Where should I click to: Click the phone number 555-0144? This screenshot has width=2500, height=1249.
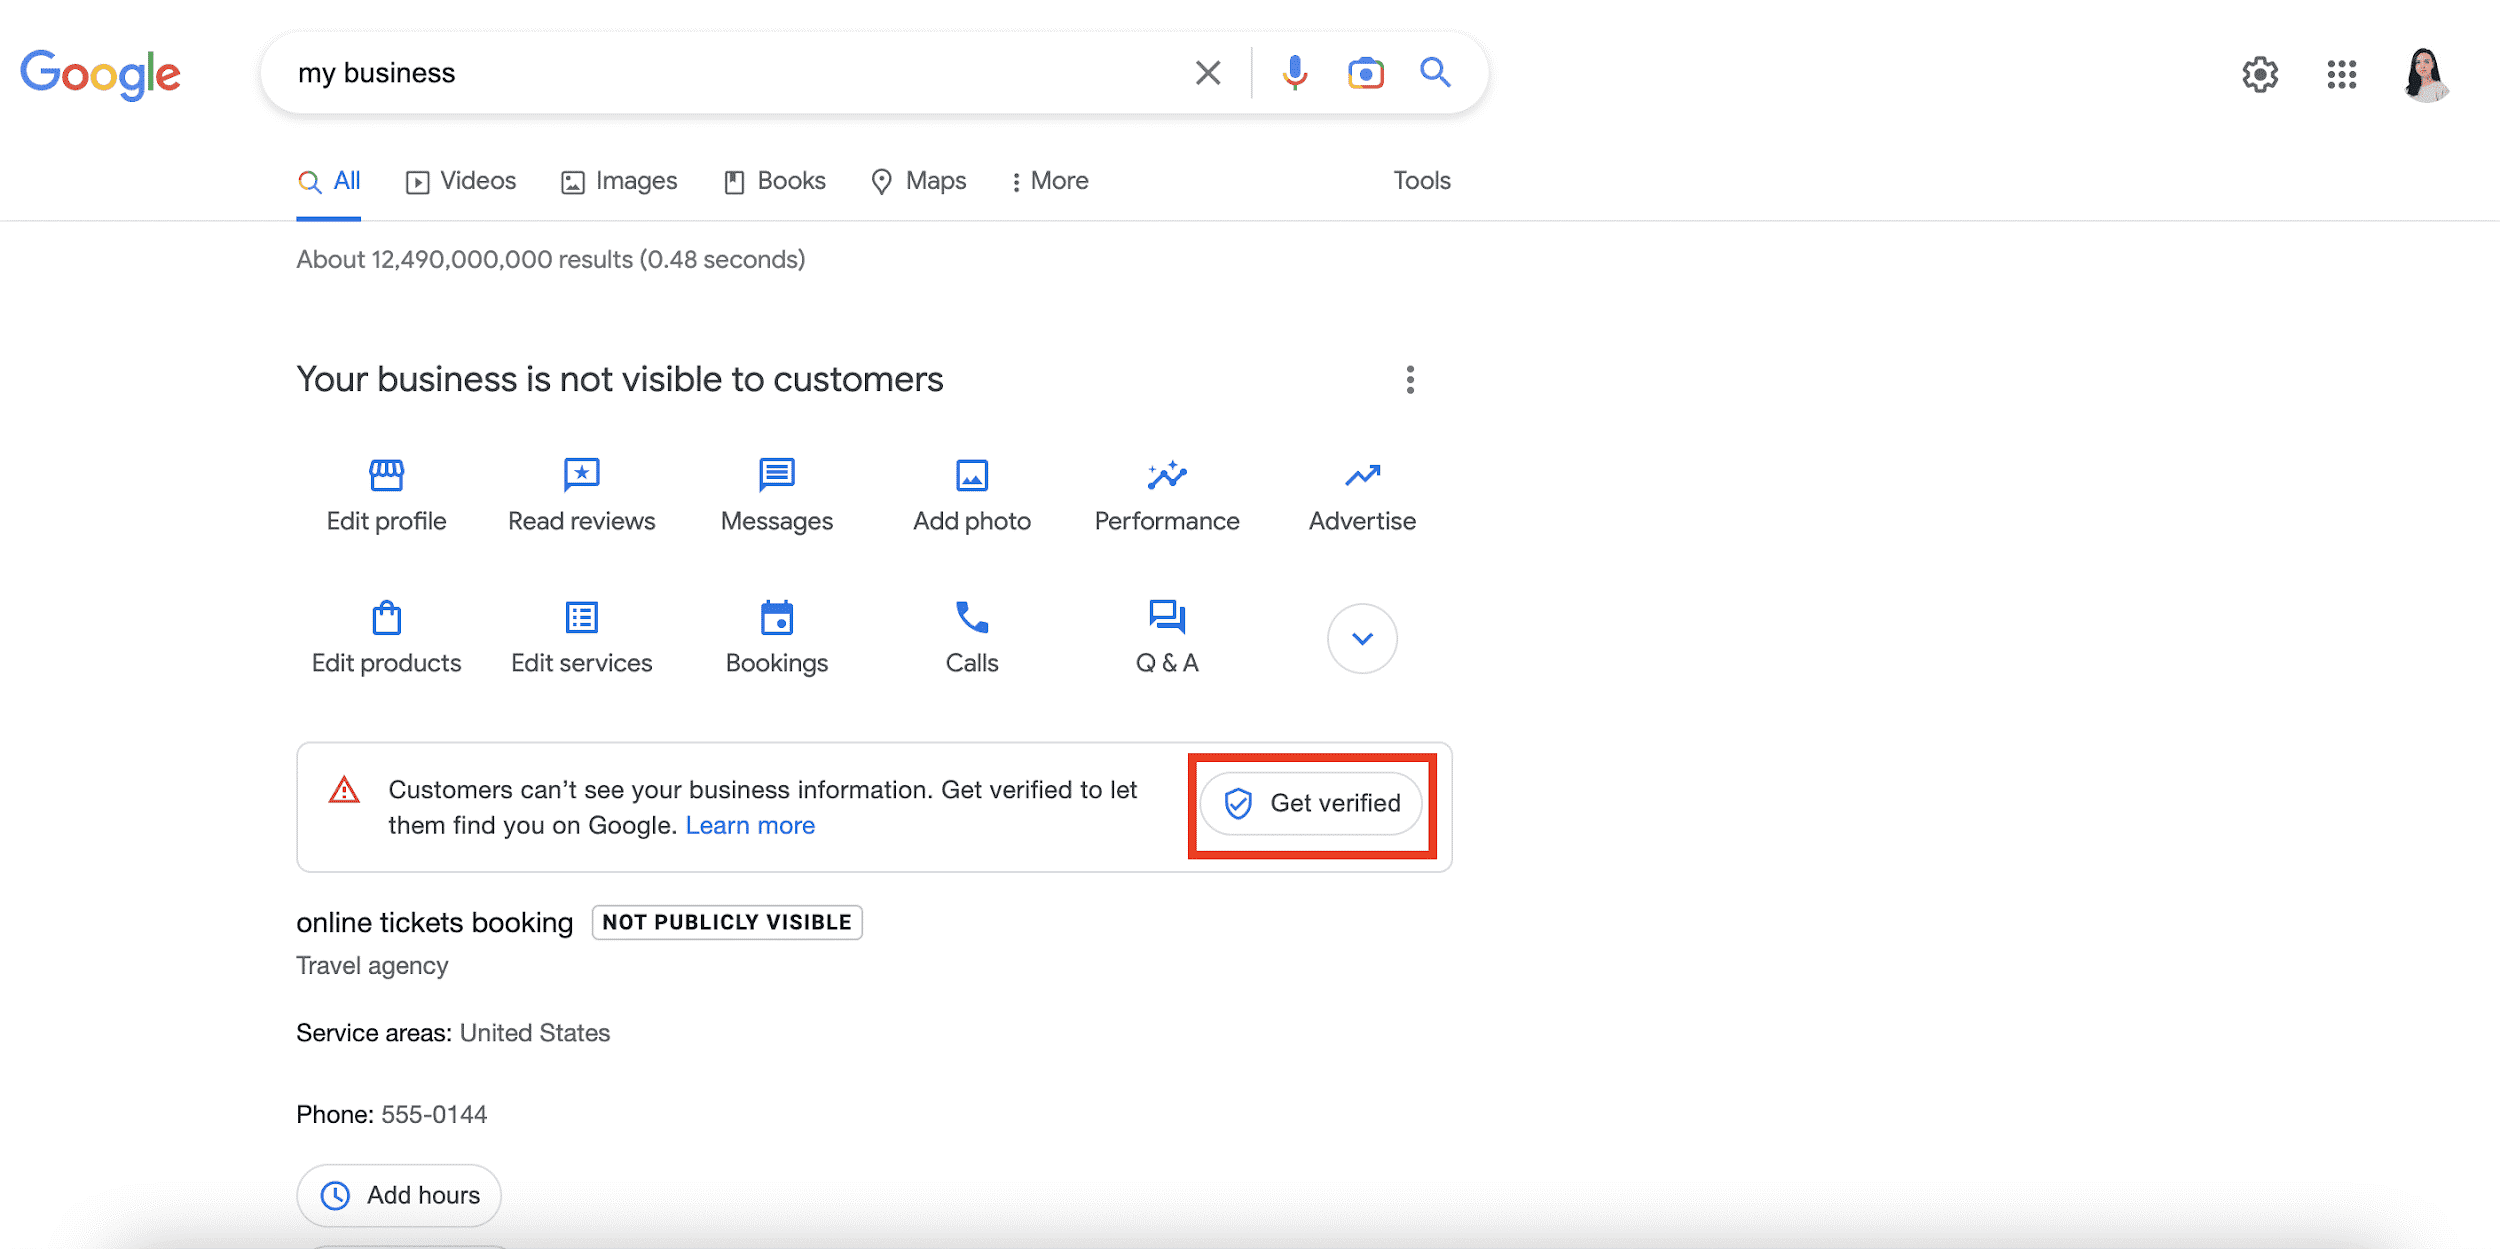(434, 1114)
